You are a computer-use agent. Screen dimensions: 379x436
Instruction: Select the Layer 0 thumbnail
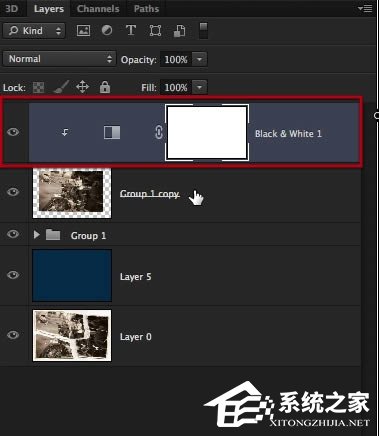pyautogui.click(x=72, y=335)
